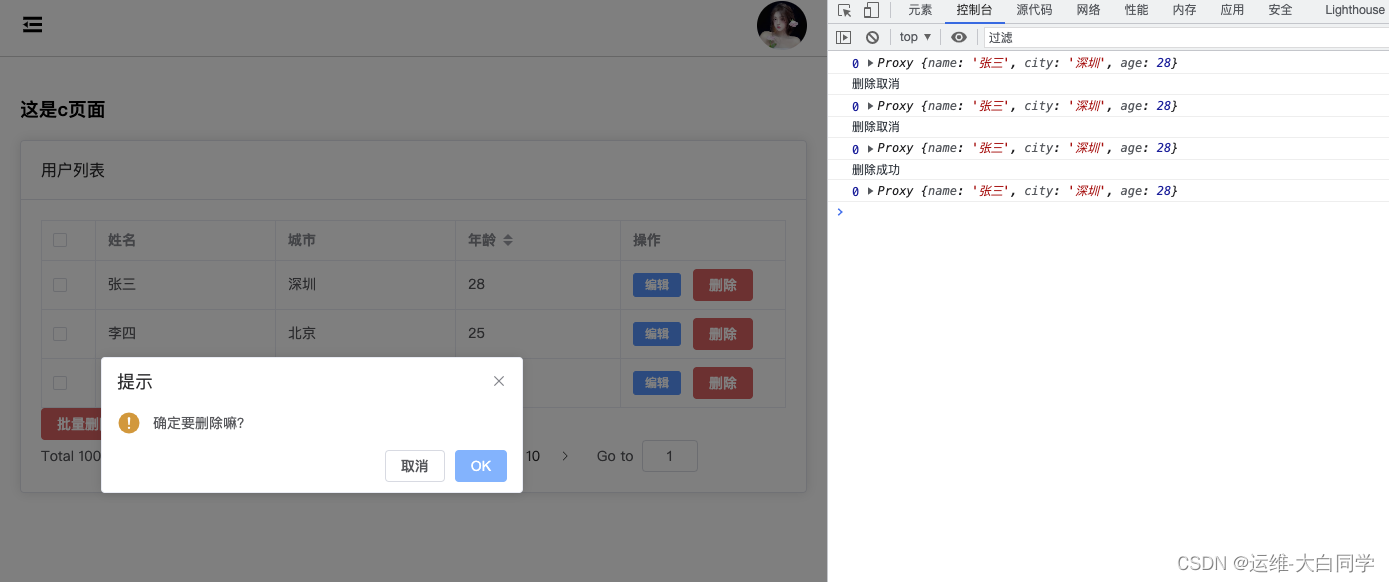
Task: Click 编辑 for the 李四 row
Action: click(x=657, y=334)
